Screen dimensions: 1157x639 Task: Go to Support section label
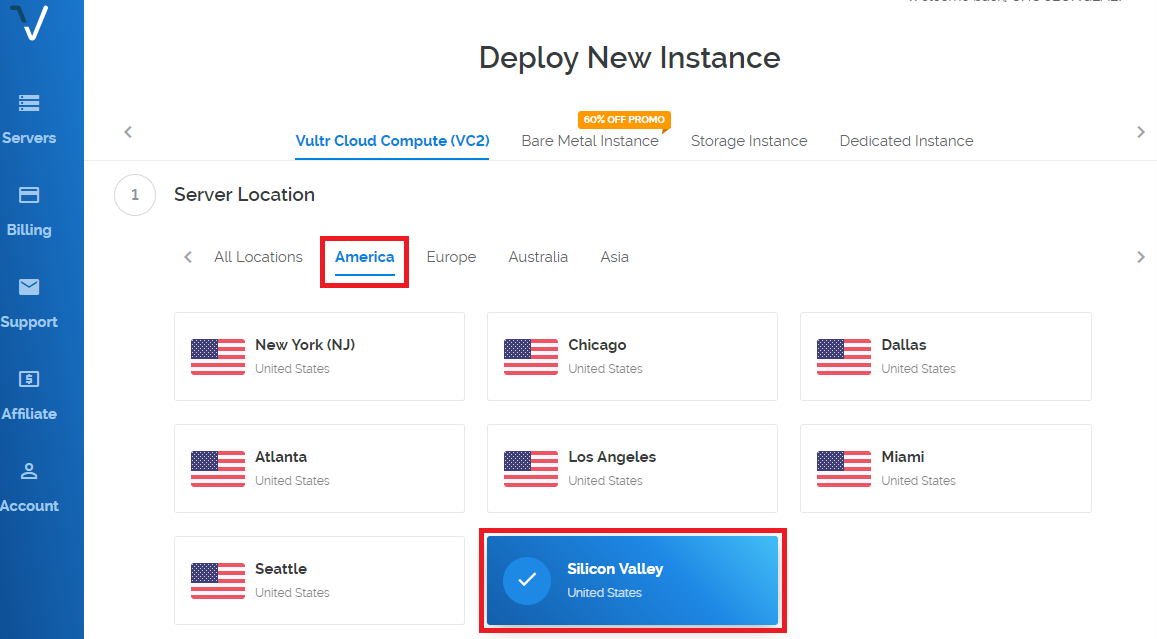coord(29,322)
